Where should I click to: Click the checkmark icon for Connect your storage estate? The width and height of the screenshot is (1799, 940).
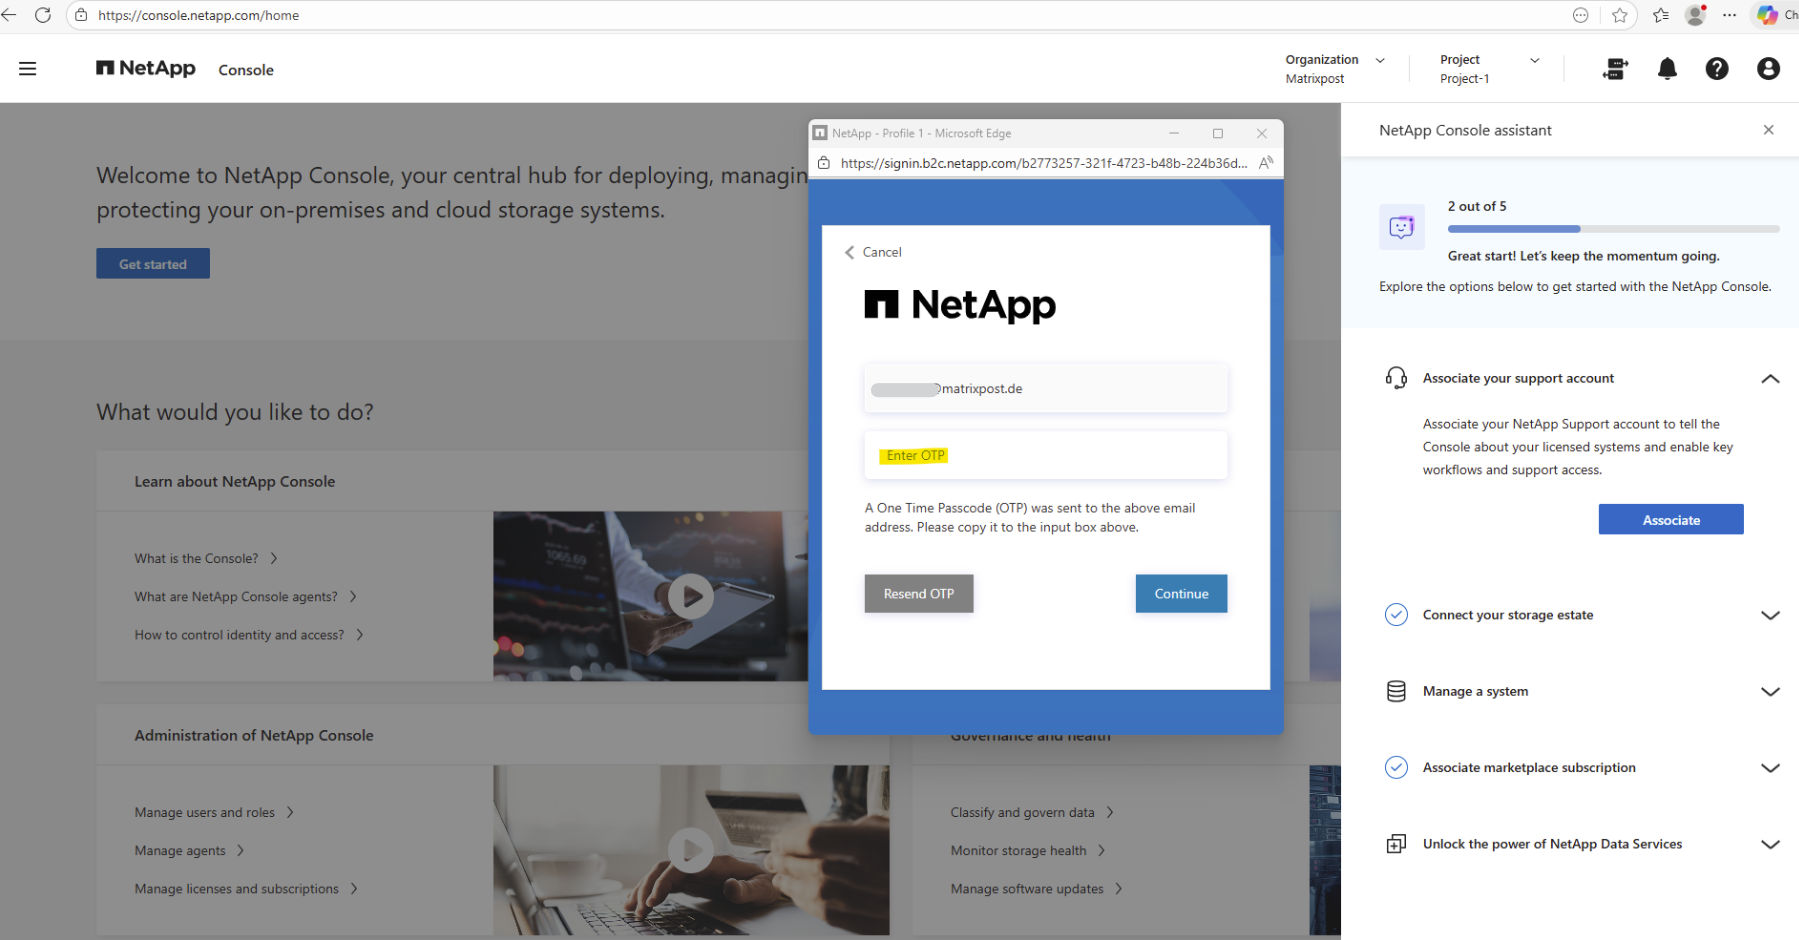(x=1396, y=615)
